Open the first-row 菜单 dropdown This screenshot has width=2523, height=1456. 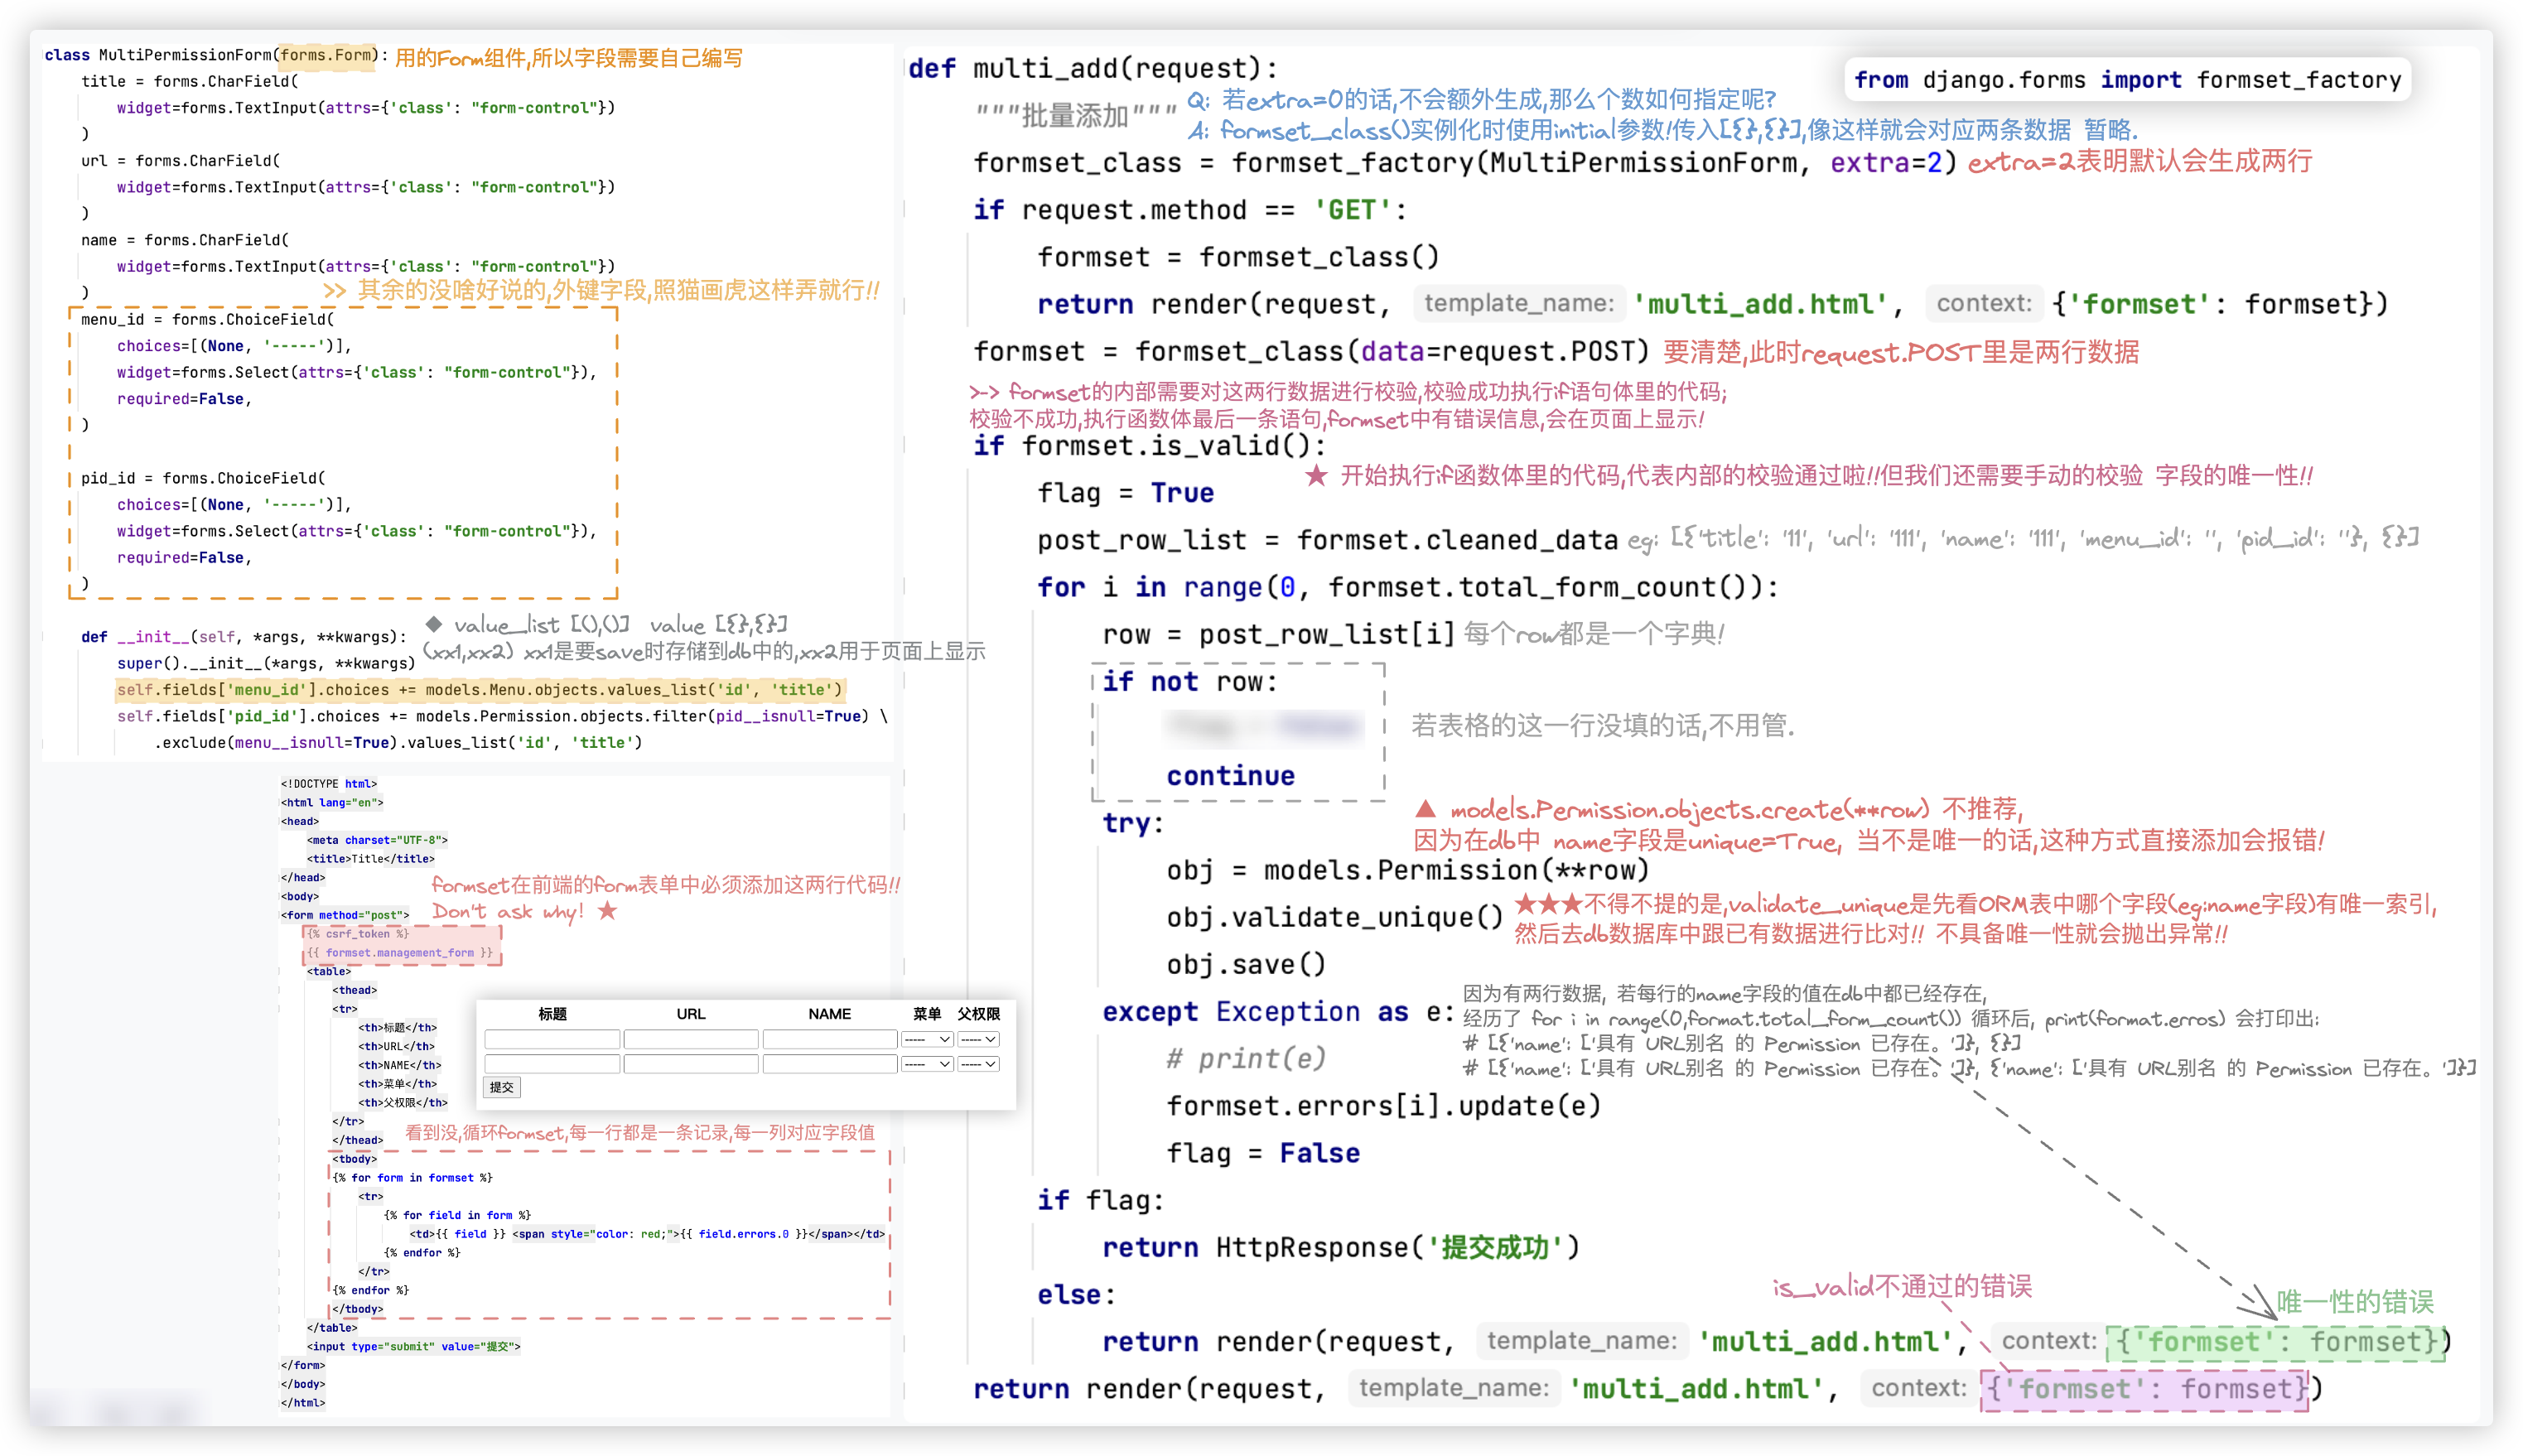(926, 1039)
